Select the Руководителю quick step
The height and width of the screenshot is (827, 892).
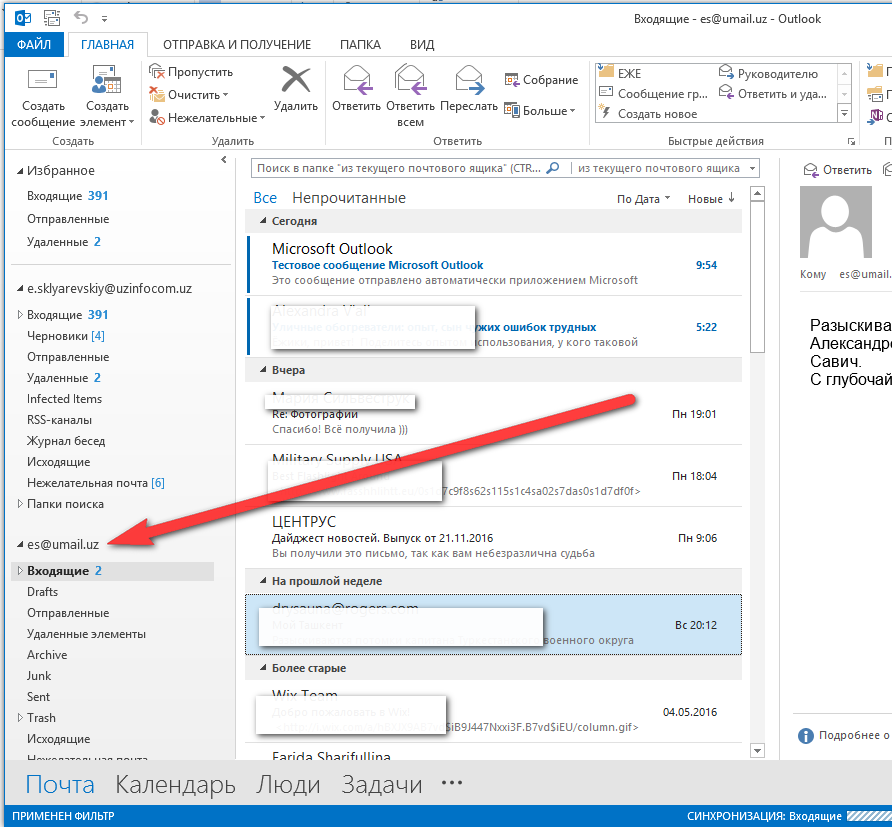(x=769, y=73)
